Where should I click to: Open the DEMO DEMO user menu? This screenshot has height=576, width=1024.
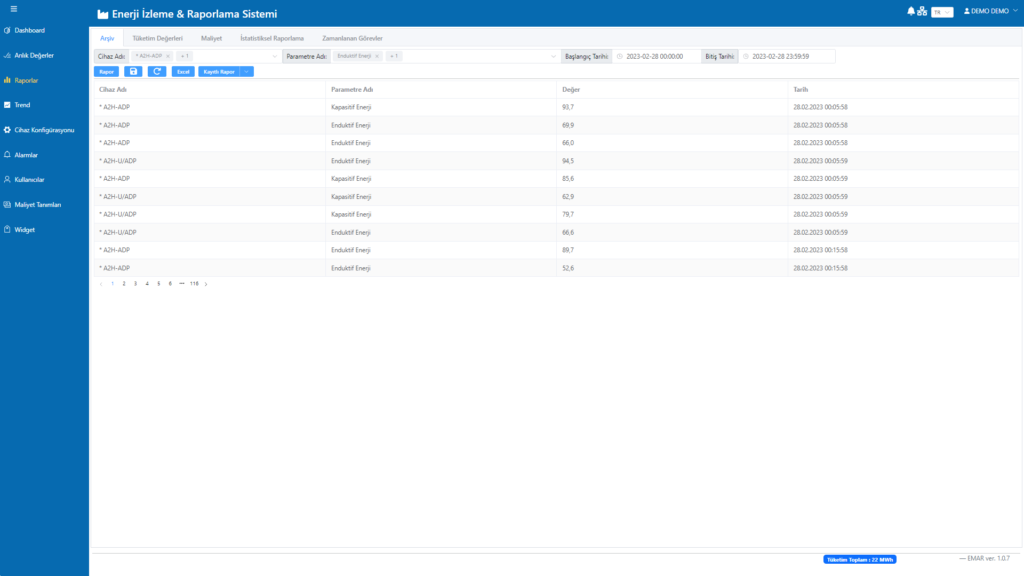click(x=990, y=11)
